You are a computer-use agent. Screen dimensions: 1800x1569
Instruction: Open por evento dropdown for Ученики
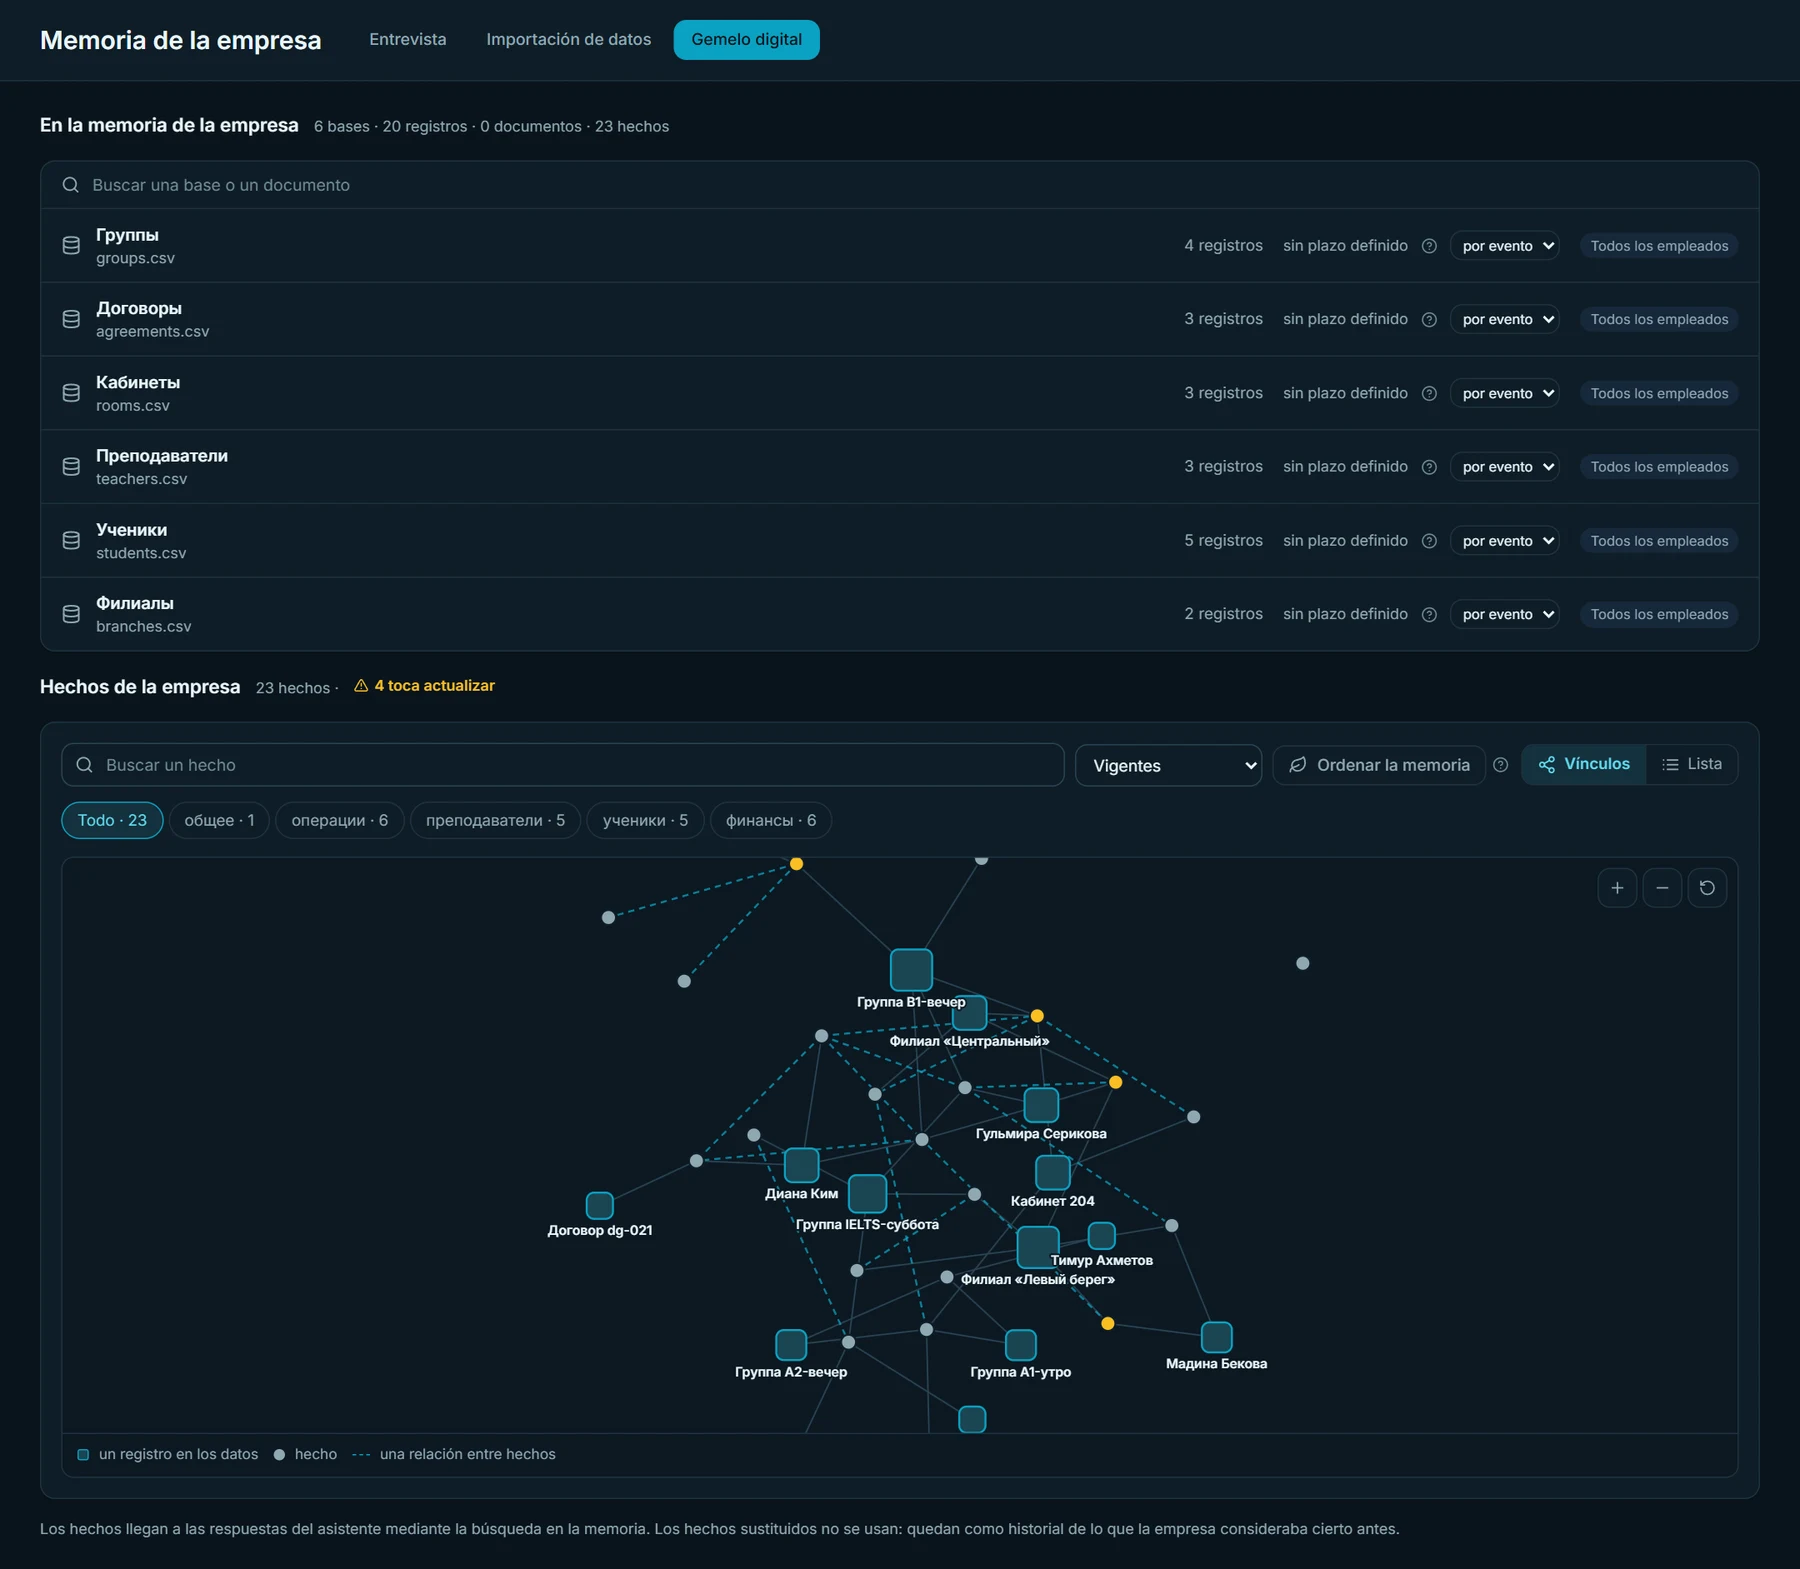point(1505,541)
